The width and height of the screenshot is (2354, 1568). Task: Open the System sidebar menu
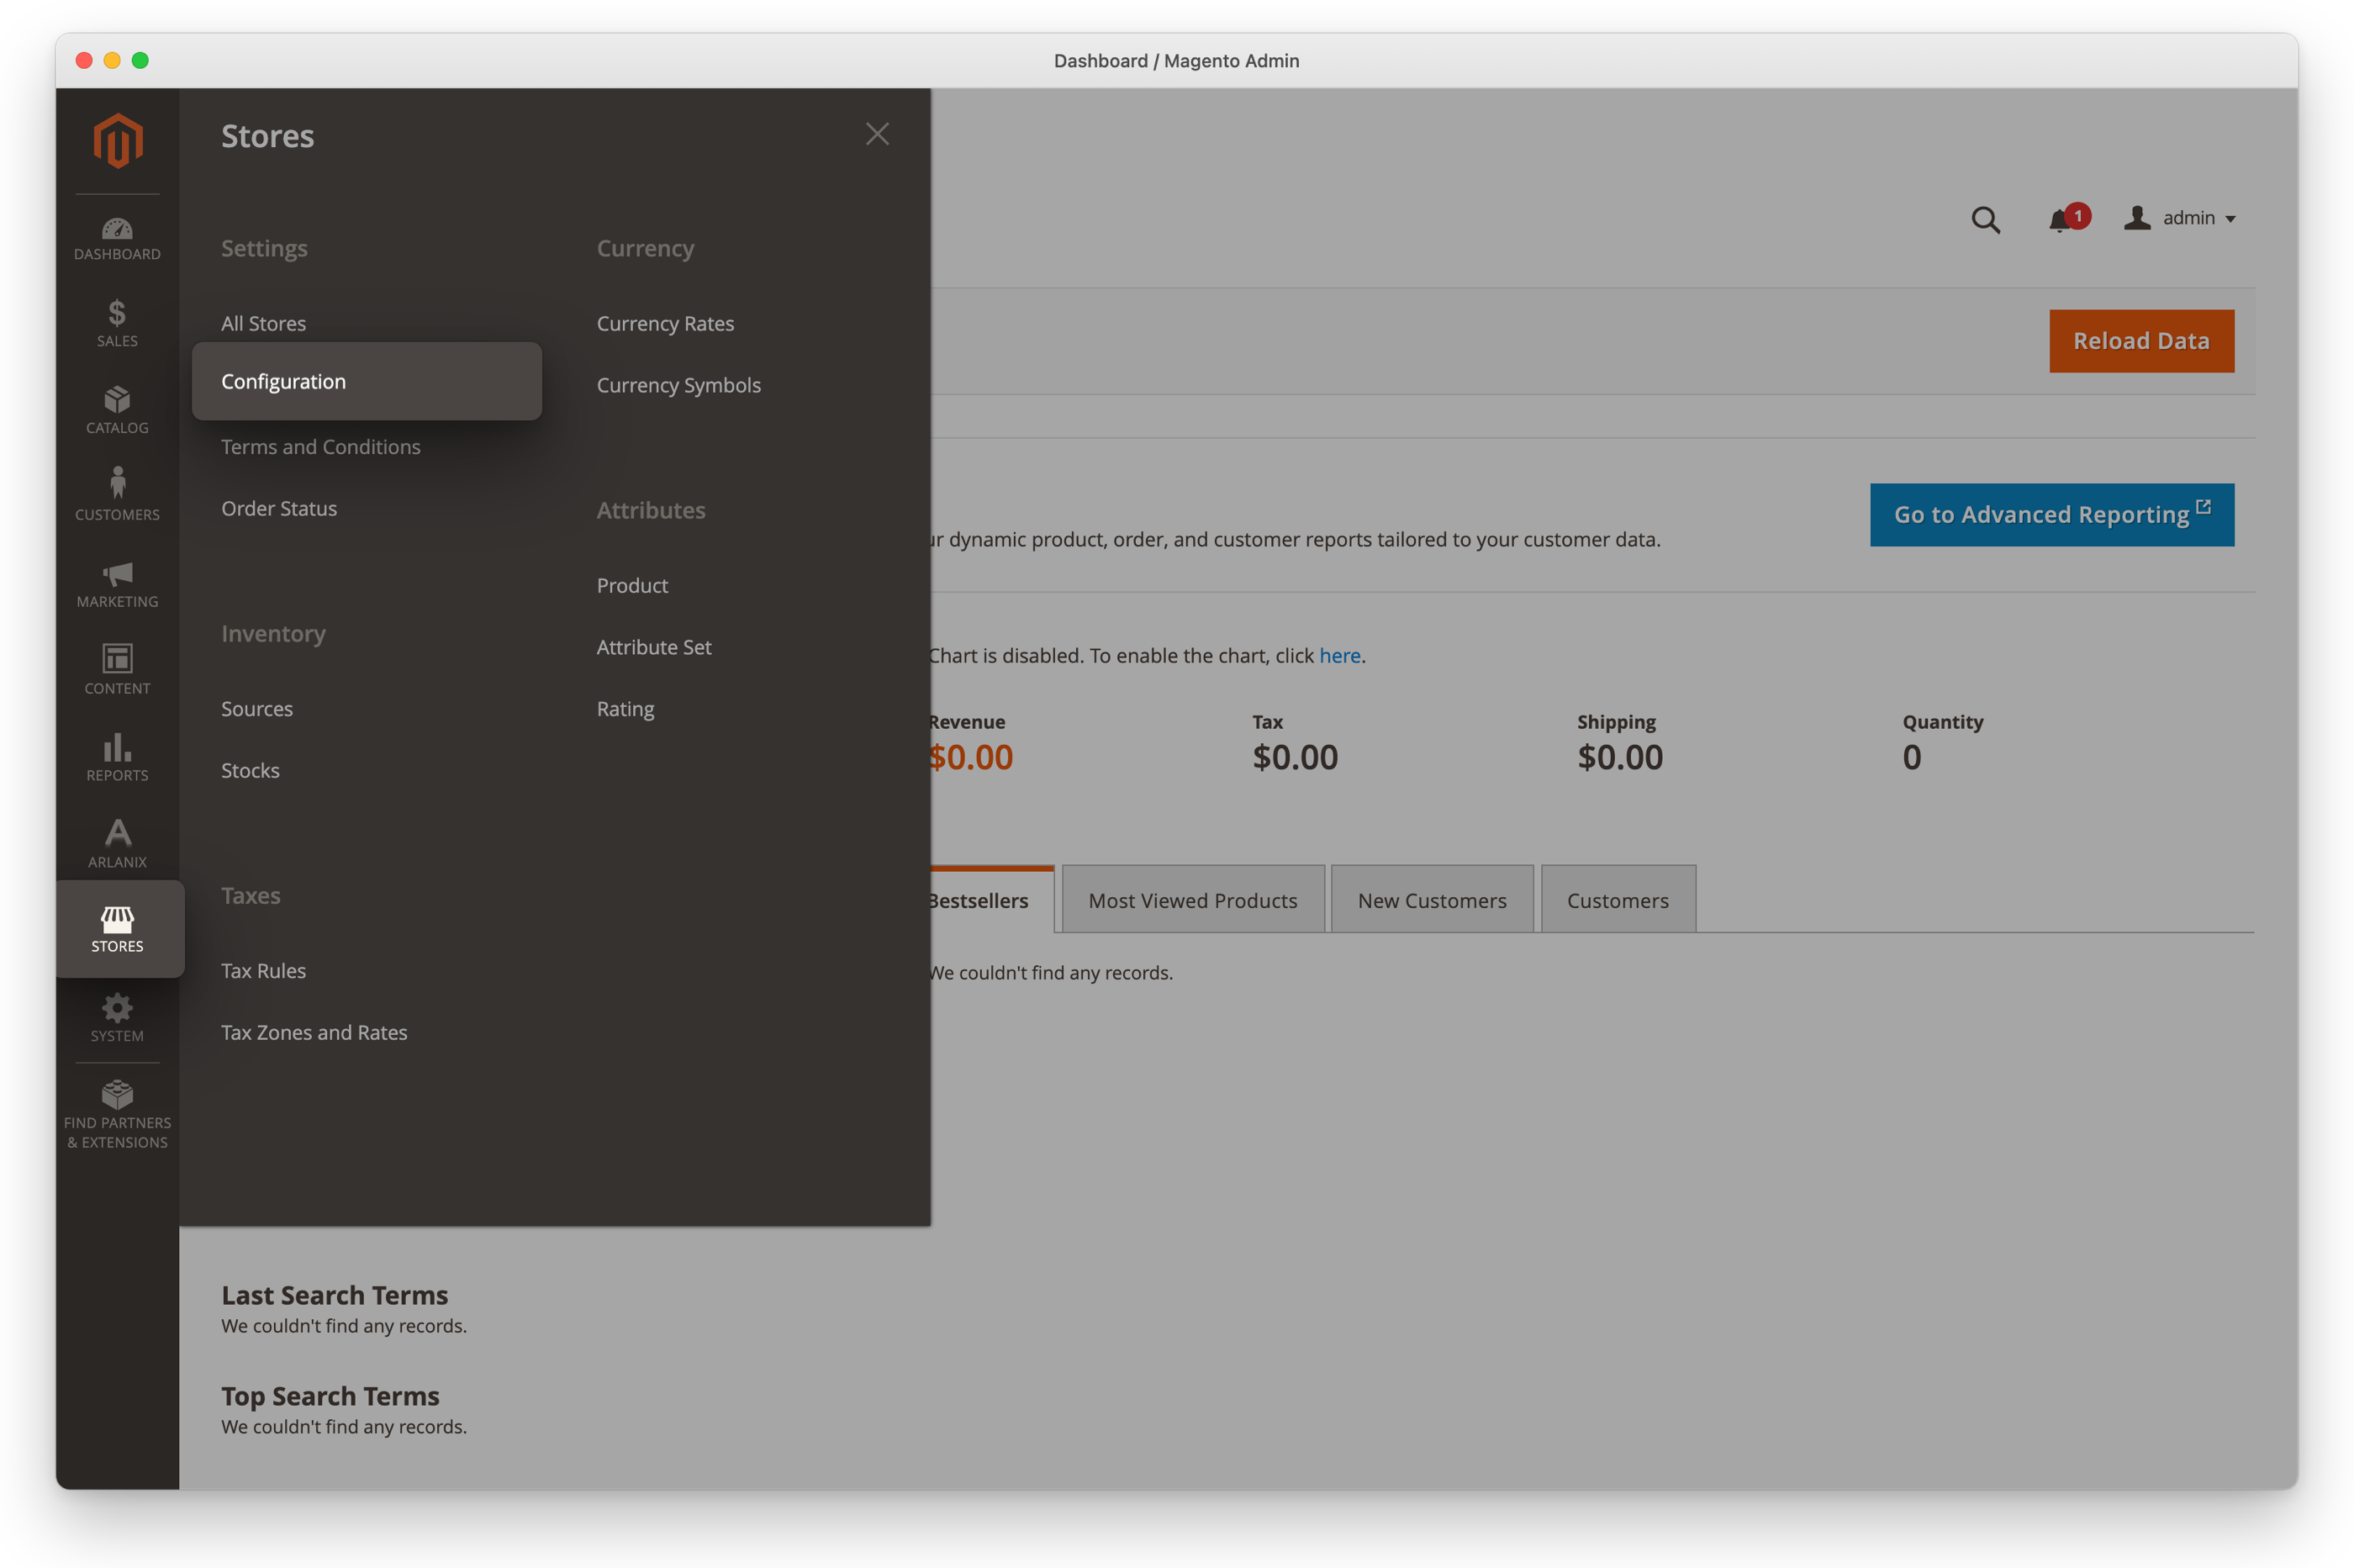coord(117,1018)
